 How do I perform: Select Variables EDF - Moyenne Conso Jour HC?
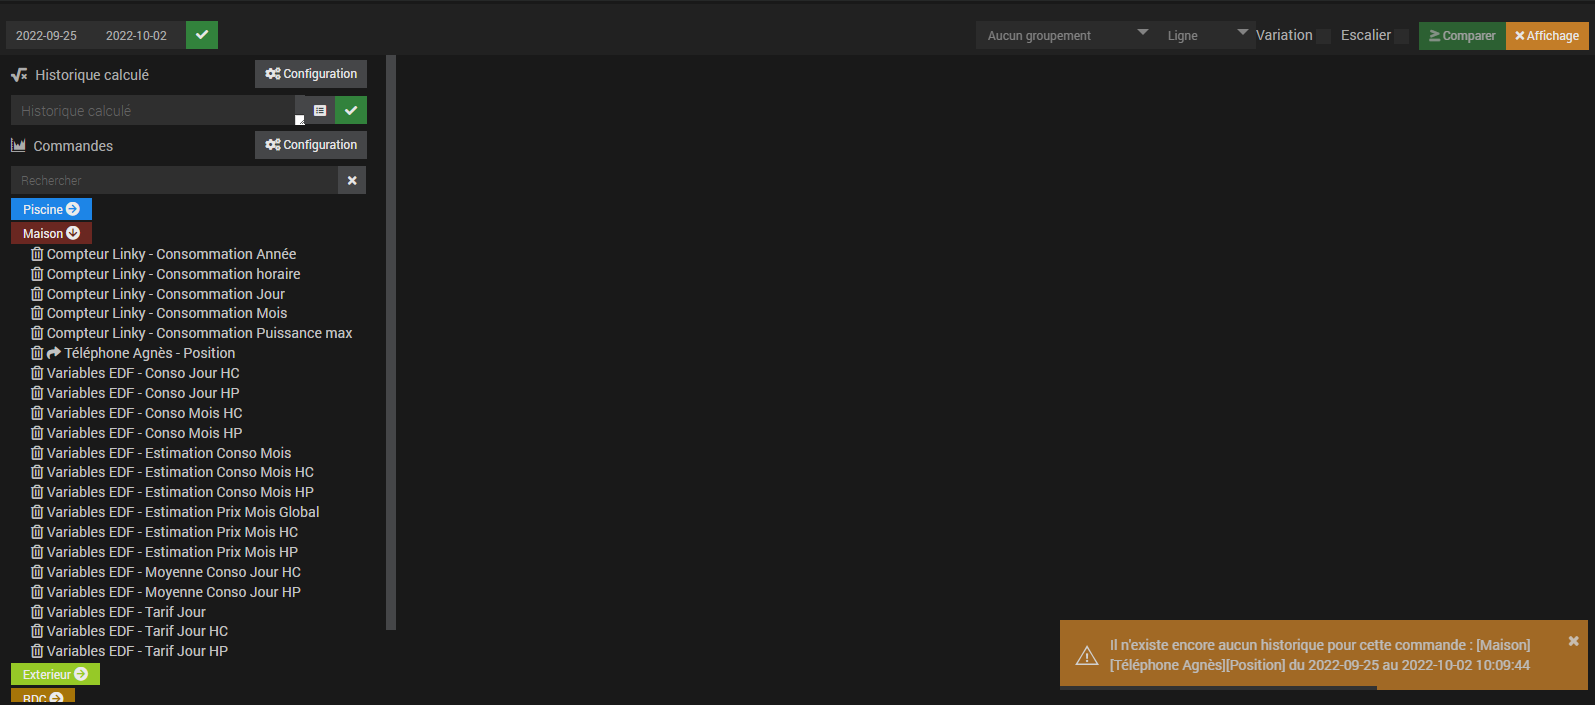click(174, 572)
